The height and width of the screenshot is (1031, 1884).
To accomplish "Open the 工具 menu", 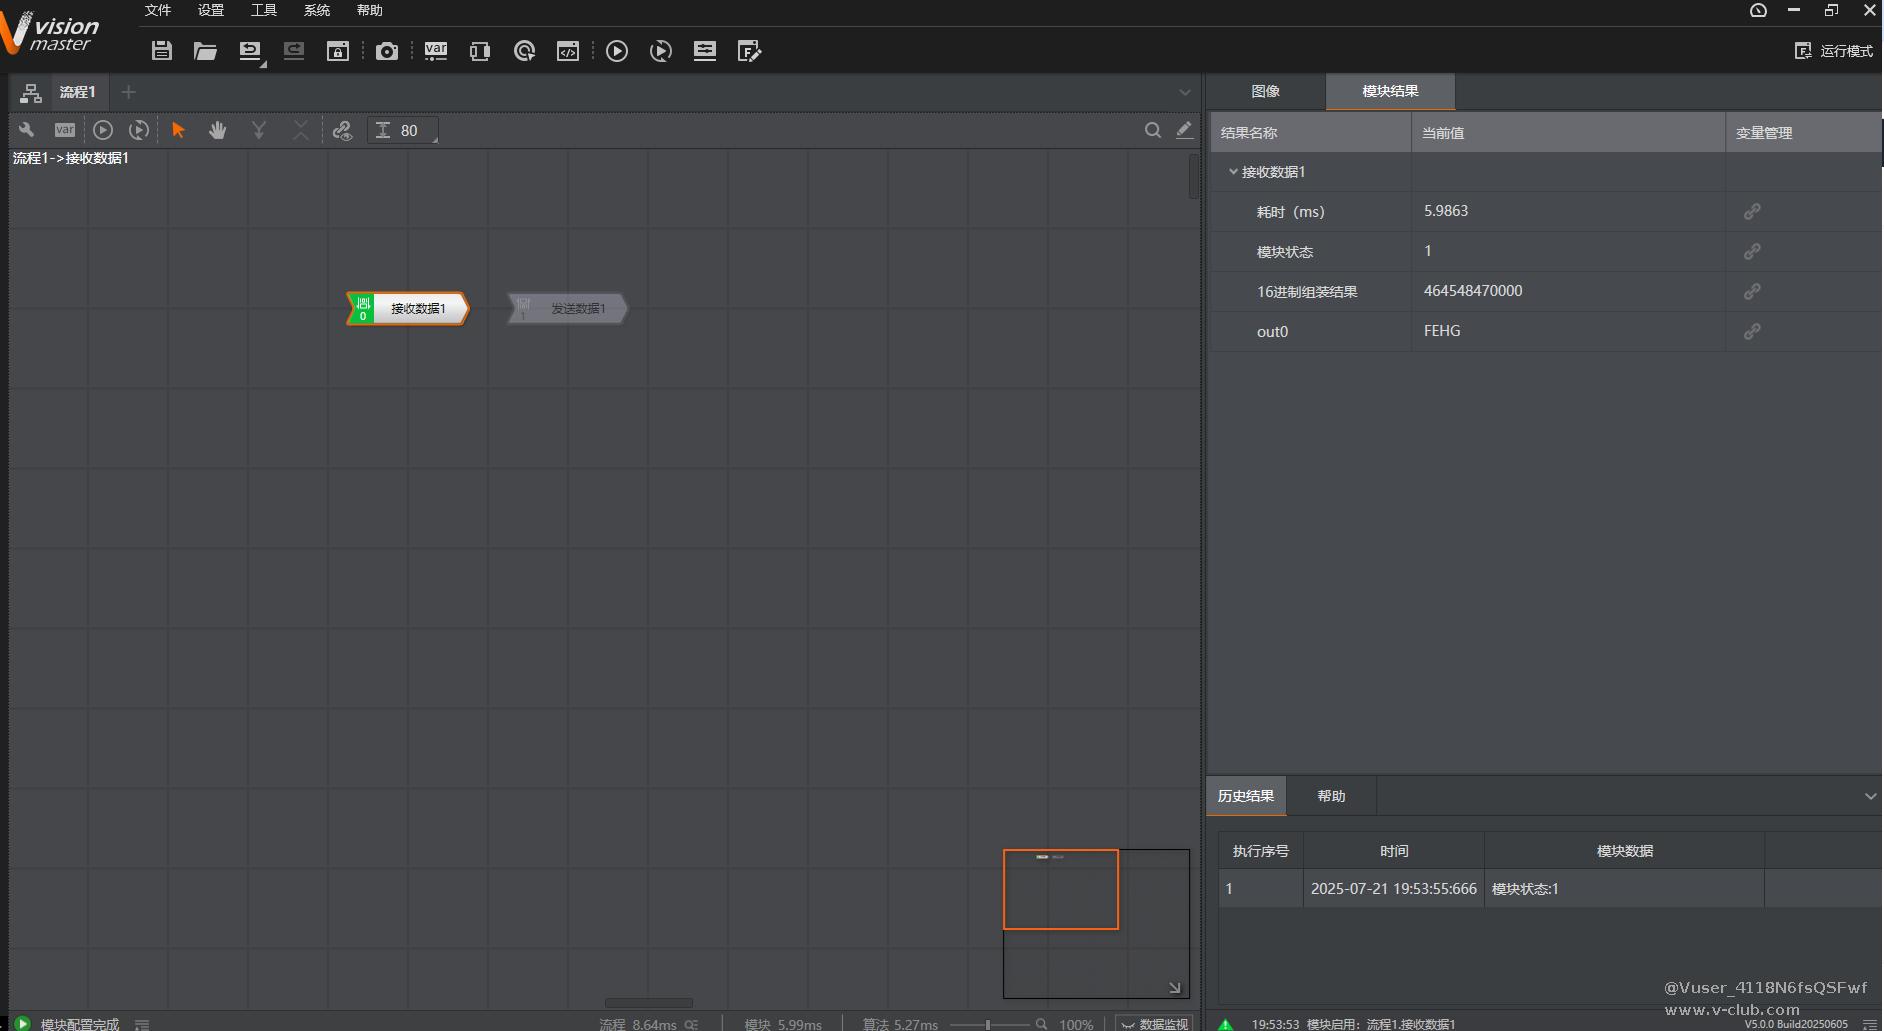I will tap(264, 10).
